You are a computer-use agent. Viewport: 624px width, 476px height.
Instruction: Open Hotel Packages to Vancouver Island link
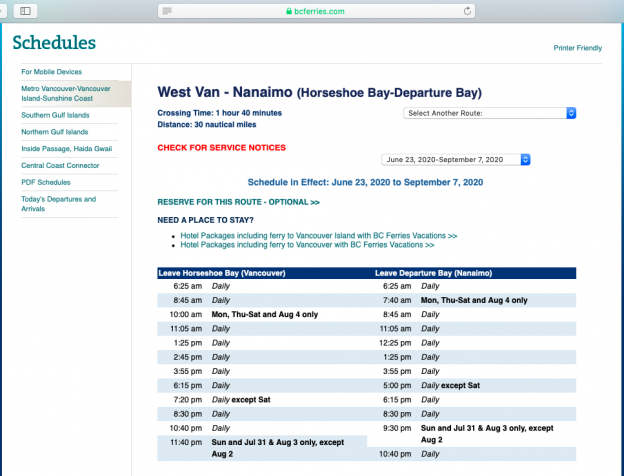click(x=319, y=236)
